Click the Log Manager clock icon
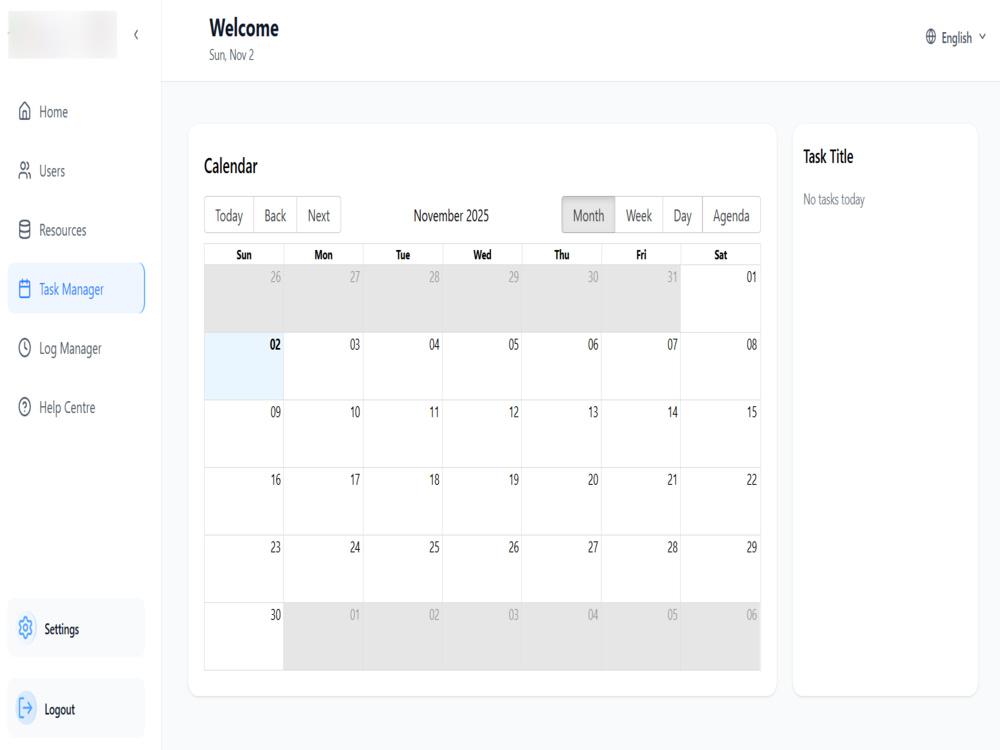The image size is (1000, 750). coord(24,348)
